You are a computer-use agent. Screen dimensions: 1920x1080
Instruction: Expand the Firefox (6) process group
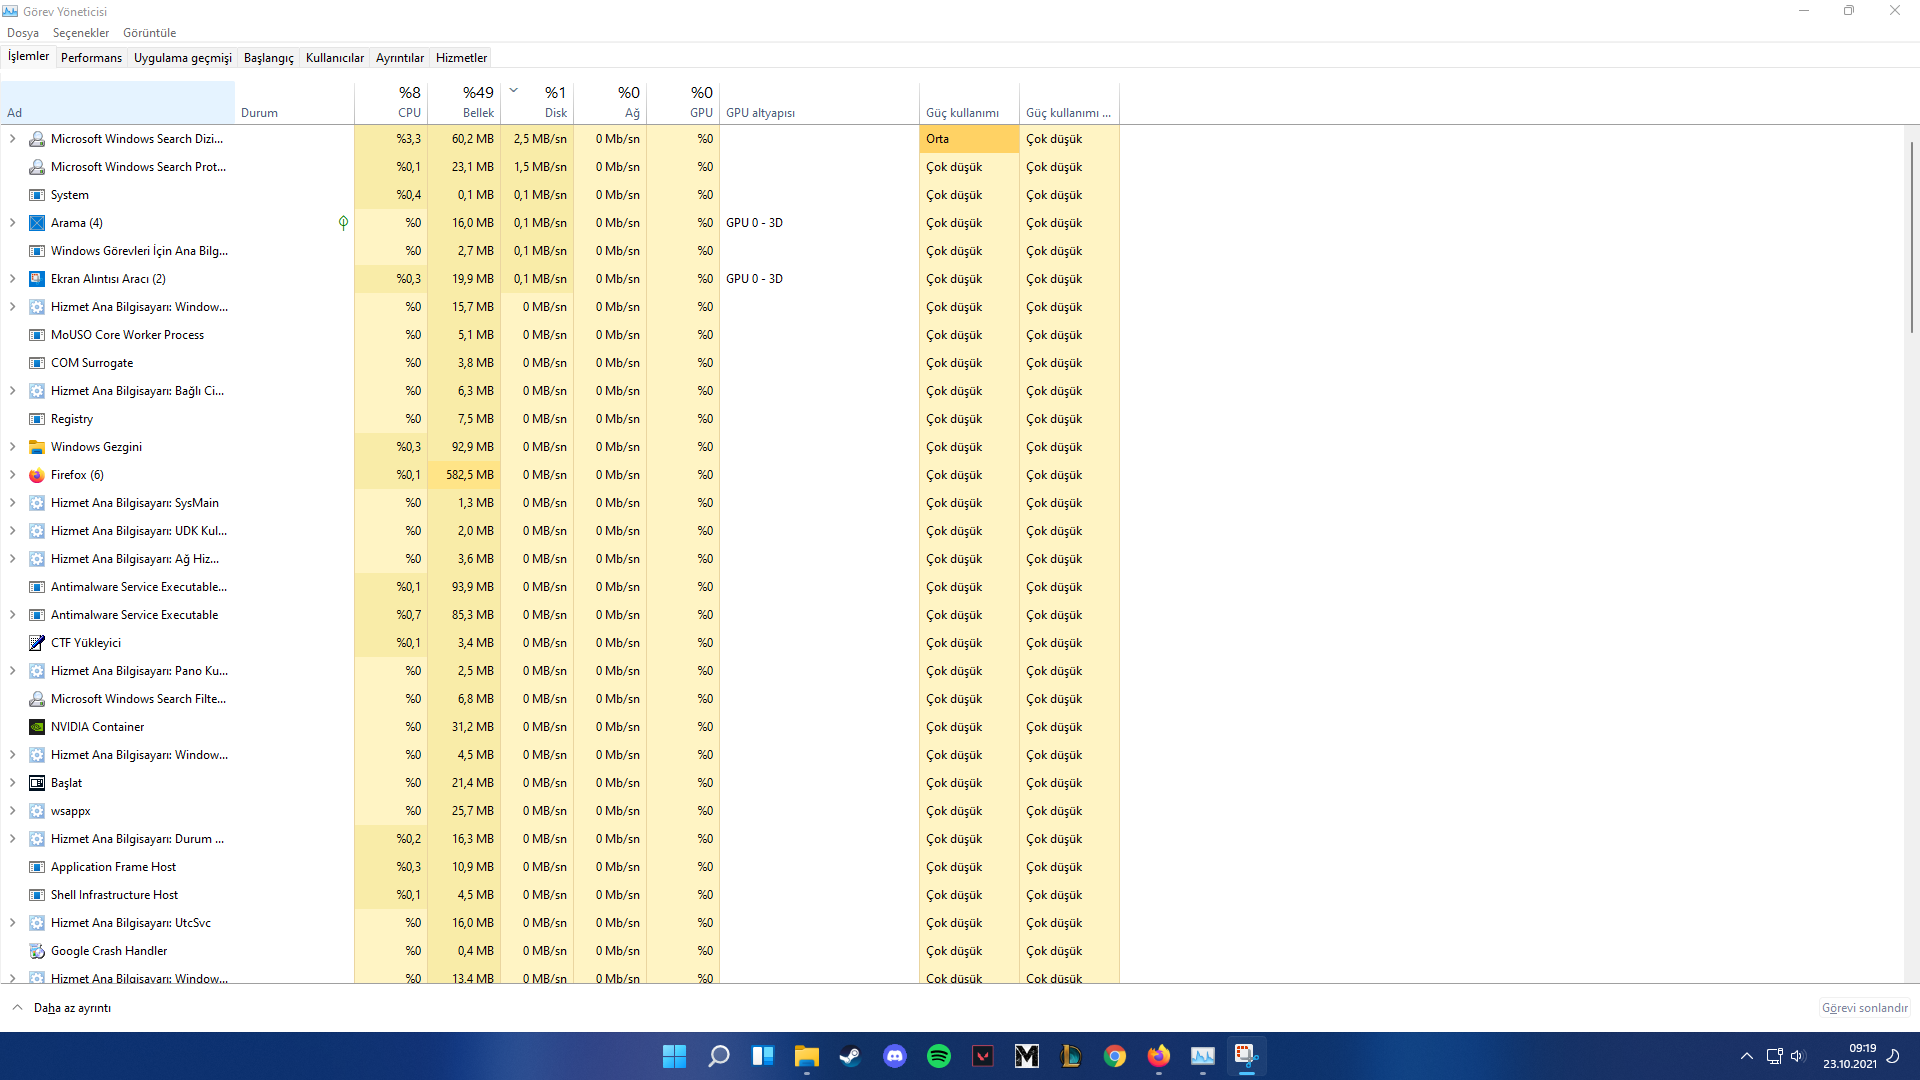12,475
